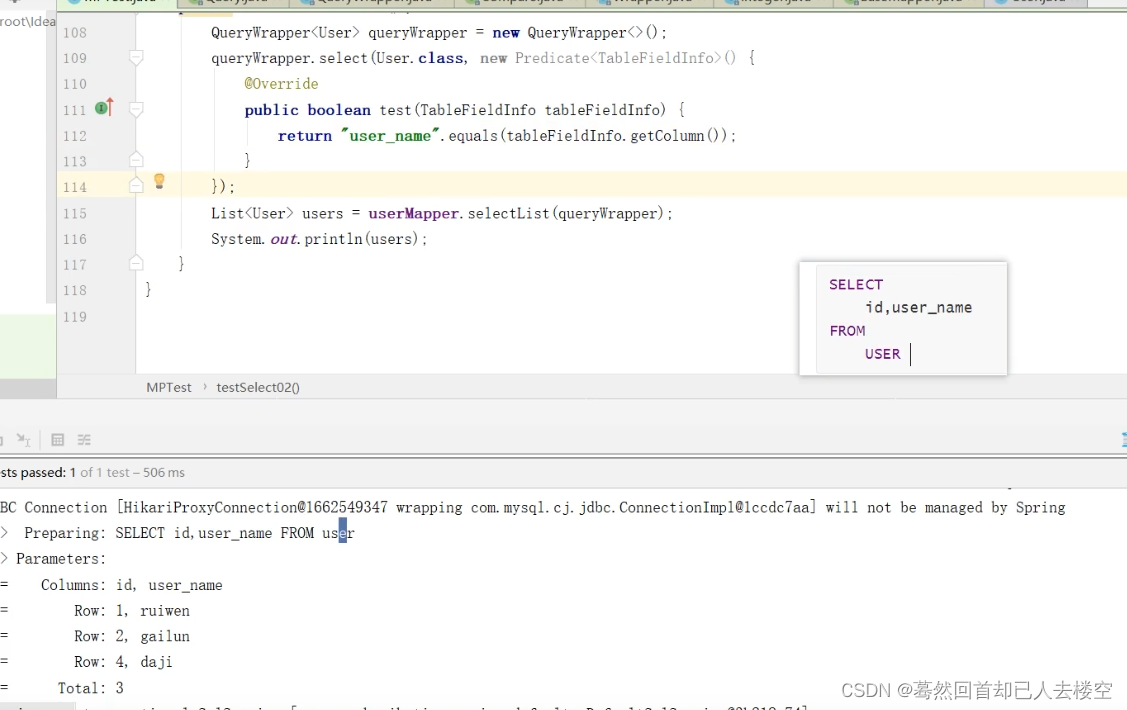
Task: Click console row '2, gailun'
Action: point(152,637)
